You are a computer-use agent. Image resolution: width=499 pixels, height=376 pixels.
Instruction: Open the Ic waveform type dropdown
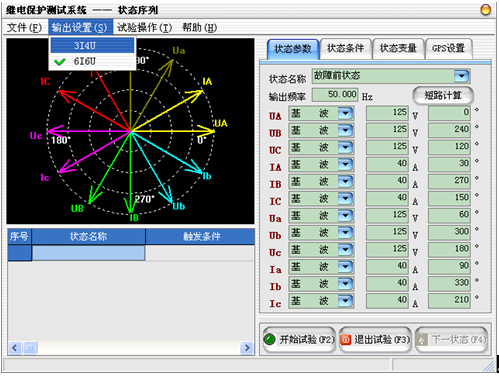click(345, 301)
